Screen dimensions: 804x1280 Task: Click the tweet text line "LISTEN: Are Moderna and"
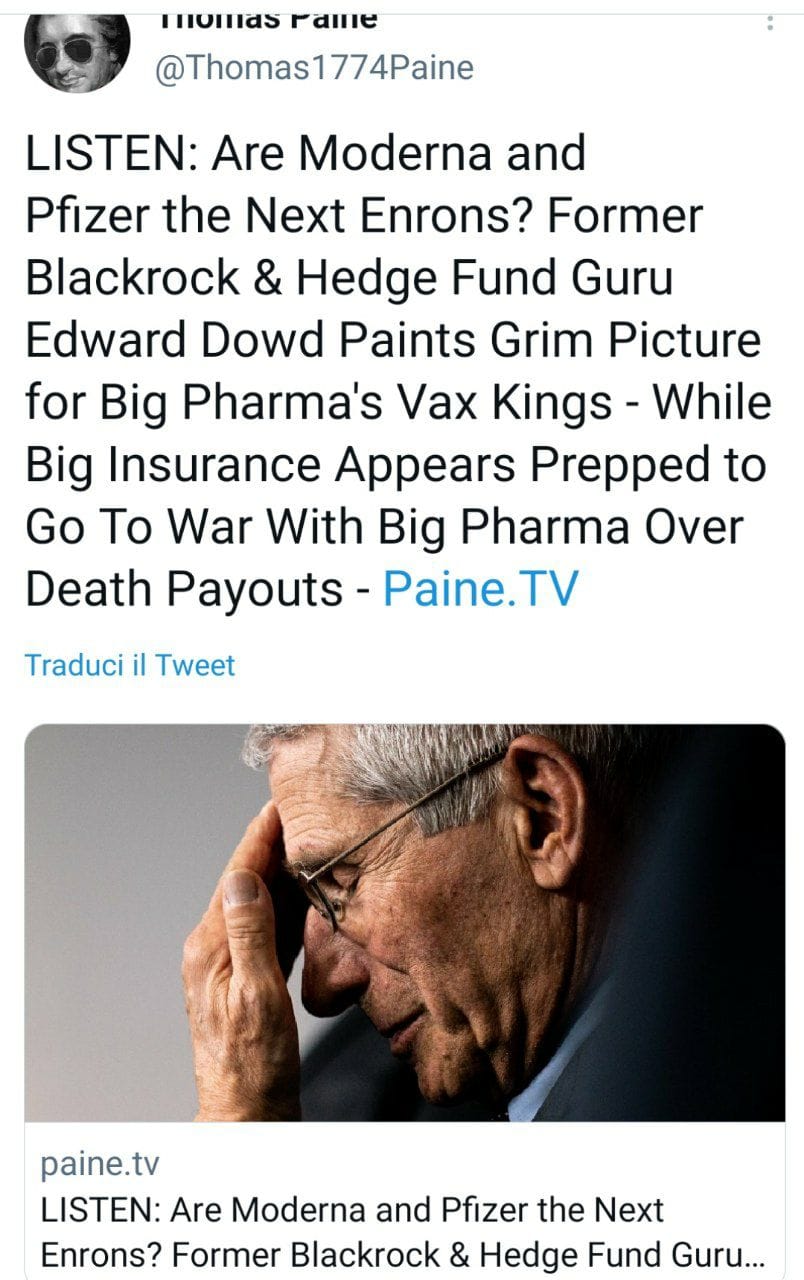click(x=305, y=155)
